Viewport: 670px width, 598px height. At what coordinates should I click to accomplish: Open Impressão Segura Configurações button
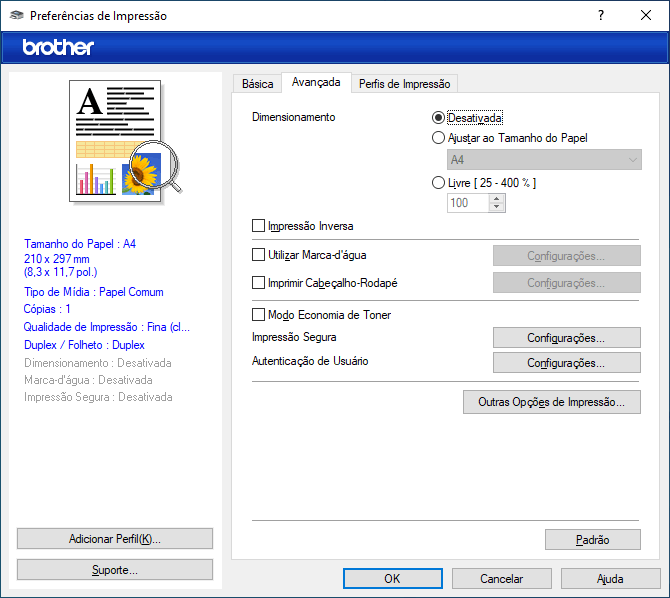[566, 338]
